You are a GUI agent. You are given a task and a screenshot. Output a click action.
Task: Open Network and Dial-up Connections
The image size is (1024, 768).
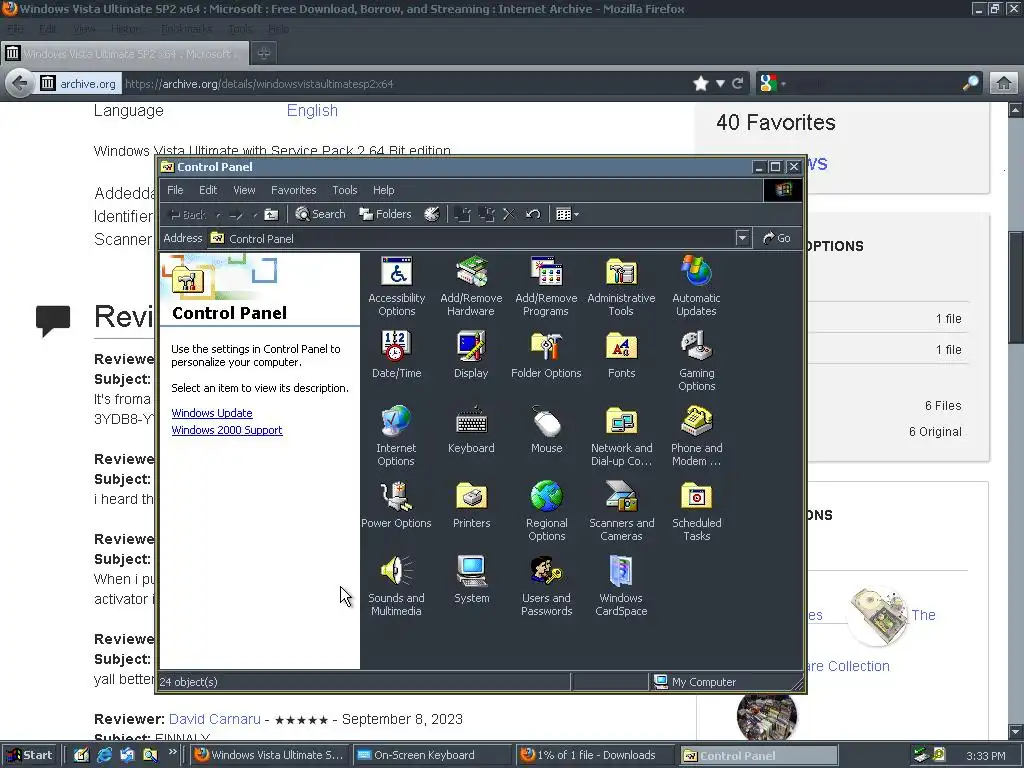coord(621,436)
